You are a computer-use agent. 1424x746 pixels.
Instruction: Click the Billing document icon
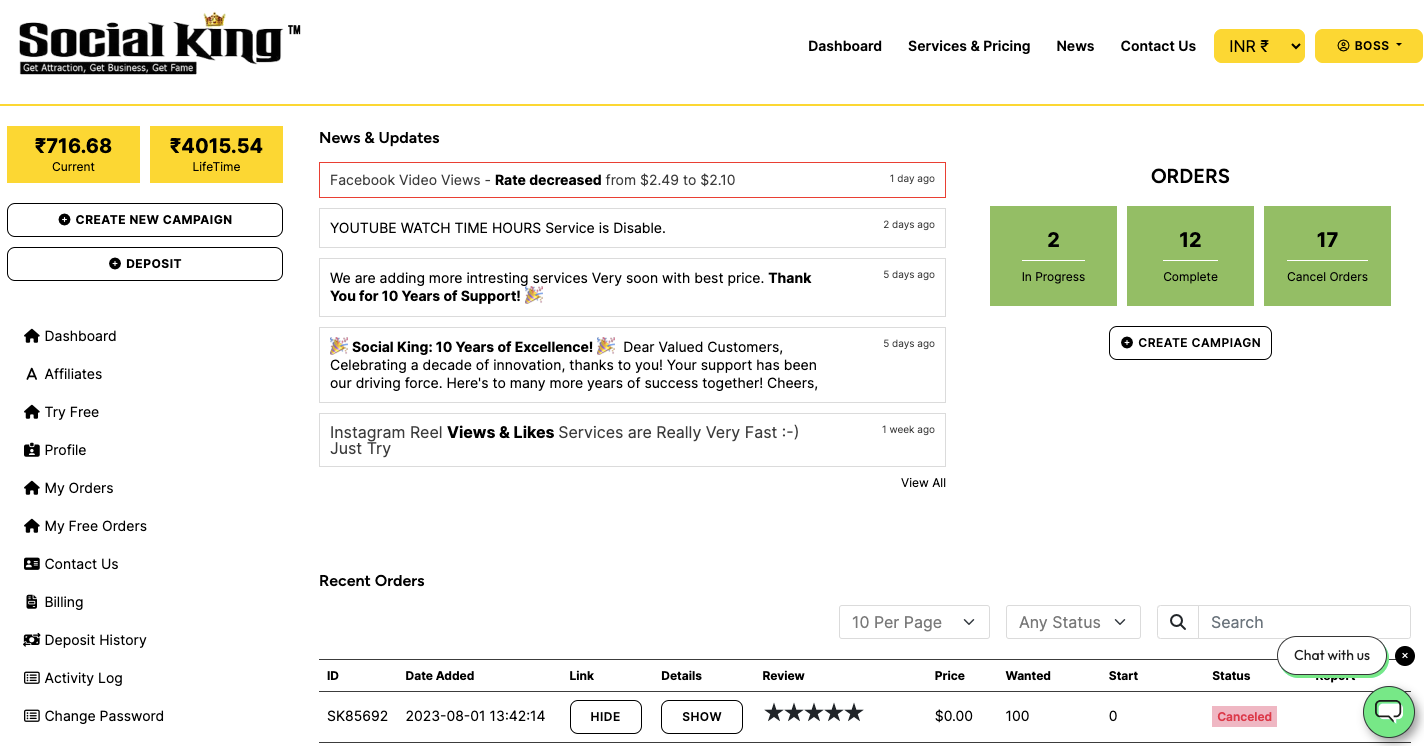32,602
